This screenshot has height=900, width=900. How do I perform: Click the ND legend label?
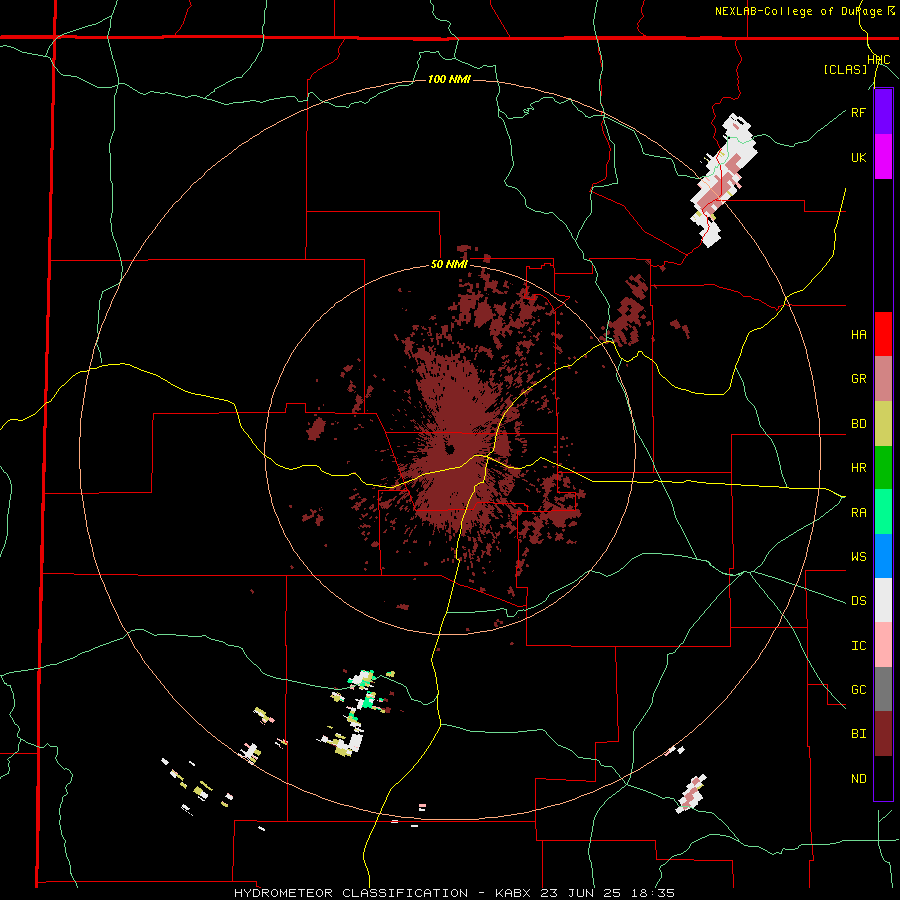click(858, 778)
